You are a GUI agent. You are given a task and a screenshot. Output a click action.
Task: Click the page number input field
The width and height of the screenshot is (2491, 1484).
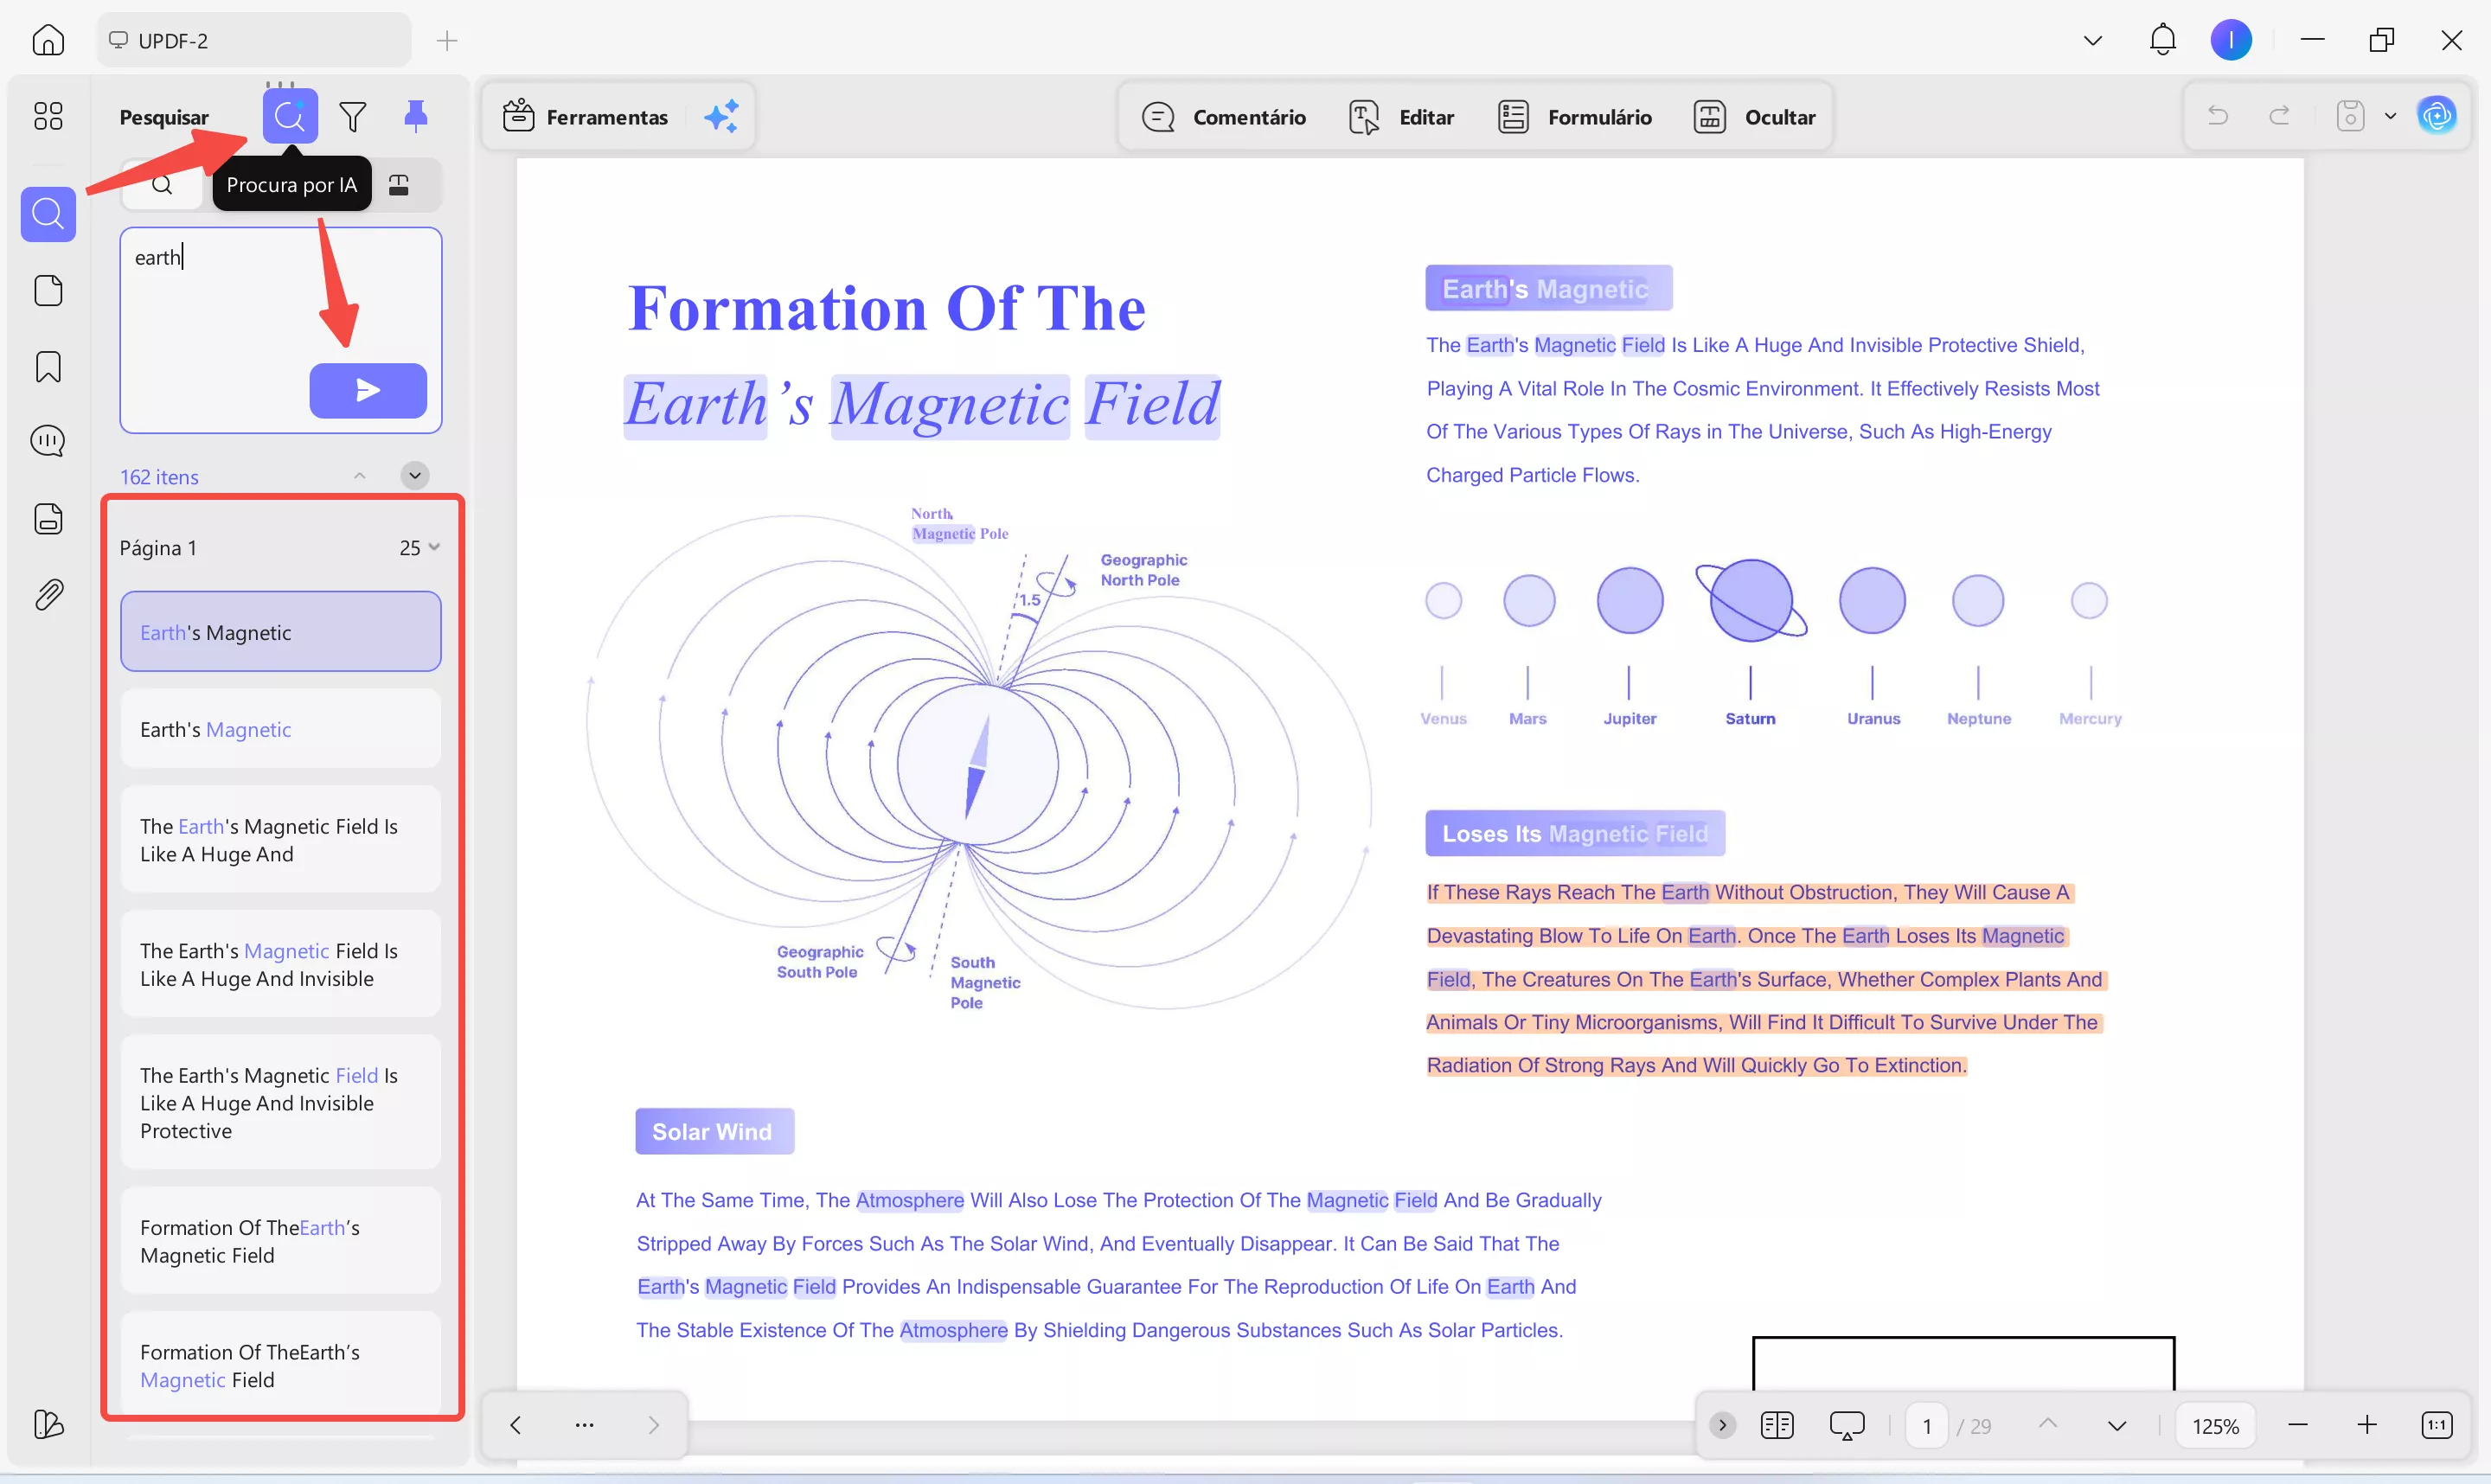(1926, 1426)
